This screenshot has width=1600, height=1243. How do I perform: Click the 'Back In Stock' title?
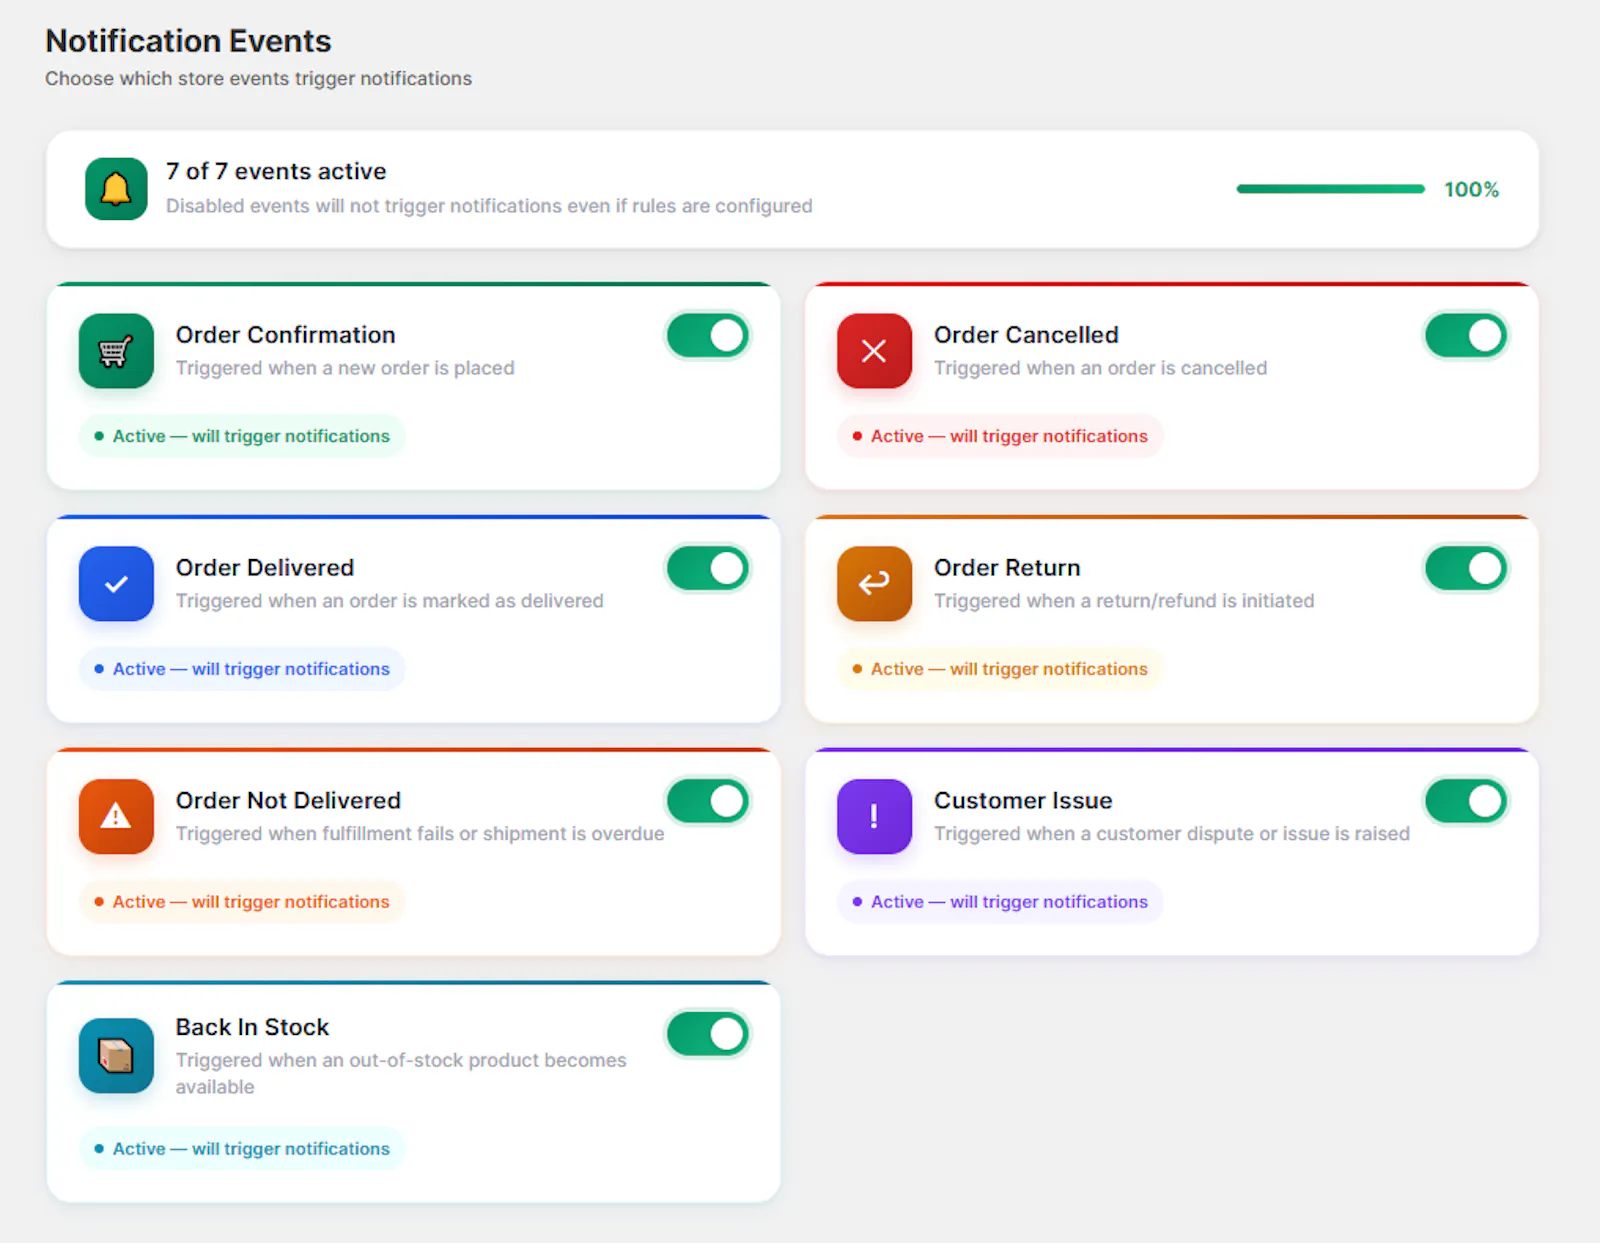[x=252, y=1027]
